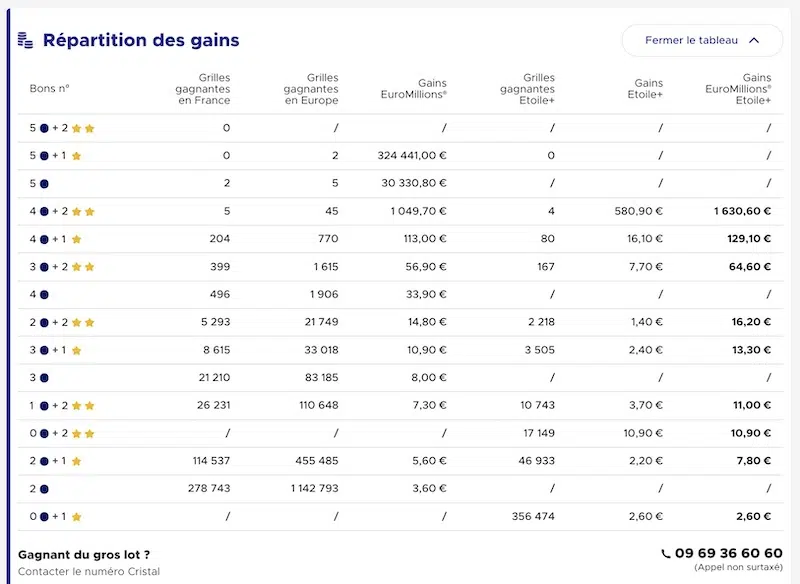This screenshot has height=584, width=800.
Task: Select the Grilles gagnantes en France header
Action: tap(203, 89)
